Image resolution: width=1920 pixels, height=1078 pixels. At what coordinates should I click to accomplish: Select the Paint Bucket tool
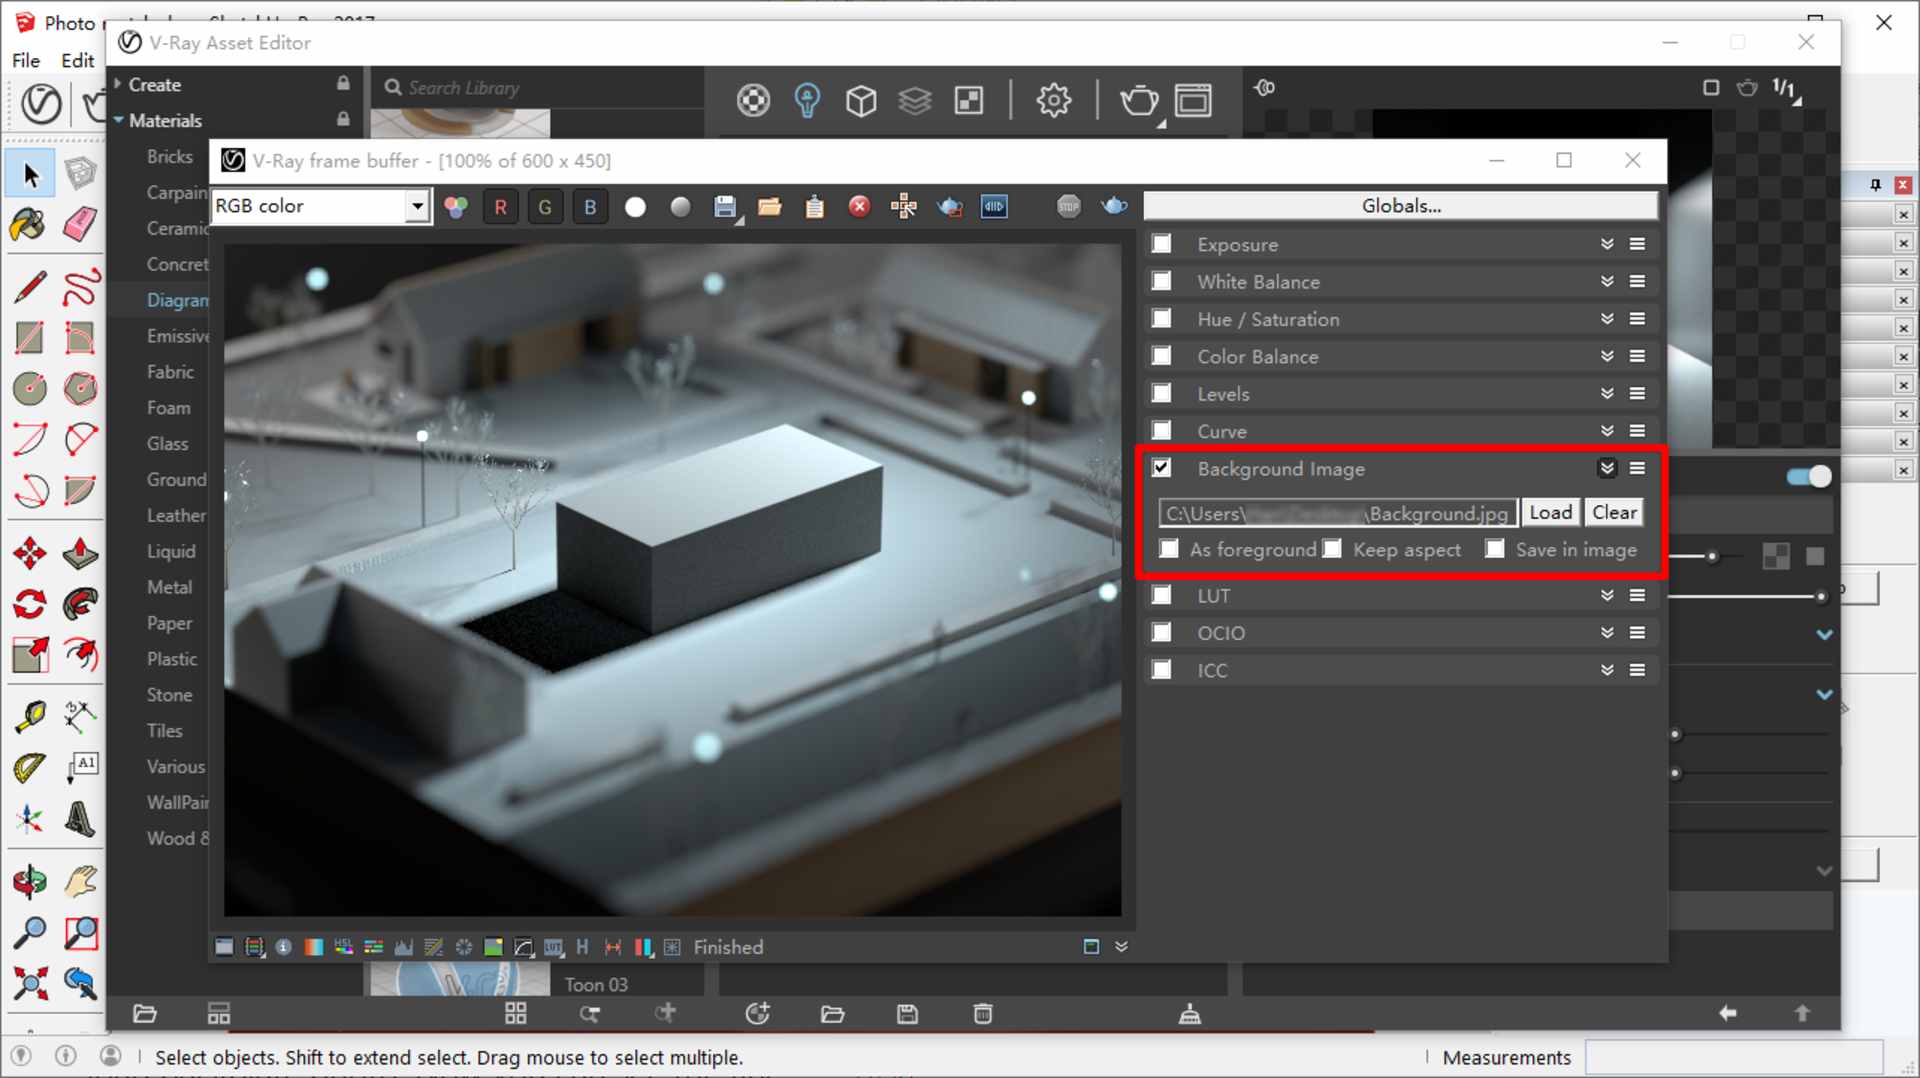(x=28, y=224)
